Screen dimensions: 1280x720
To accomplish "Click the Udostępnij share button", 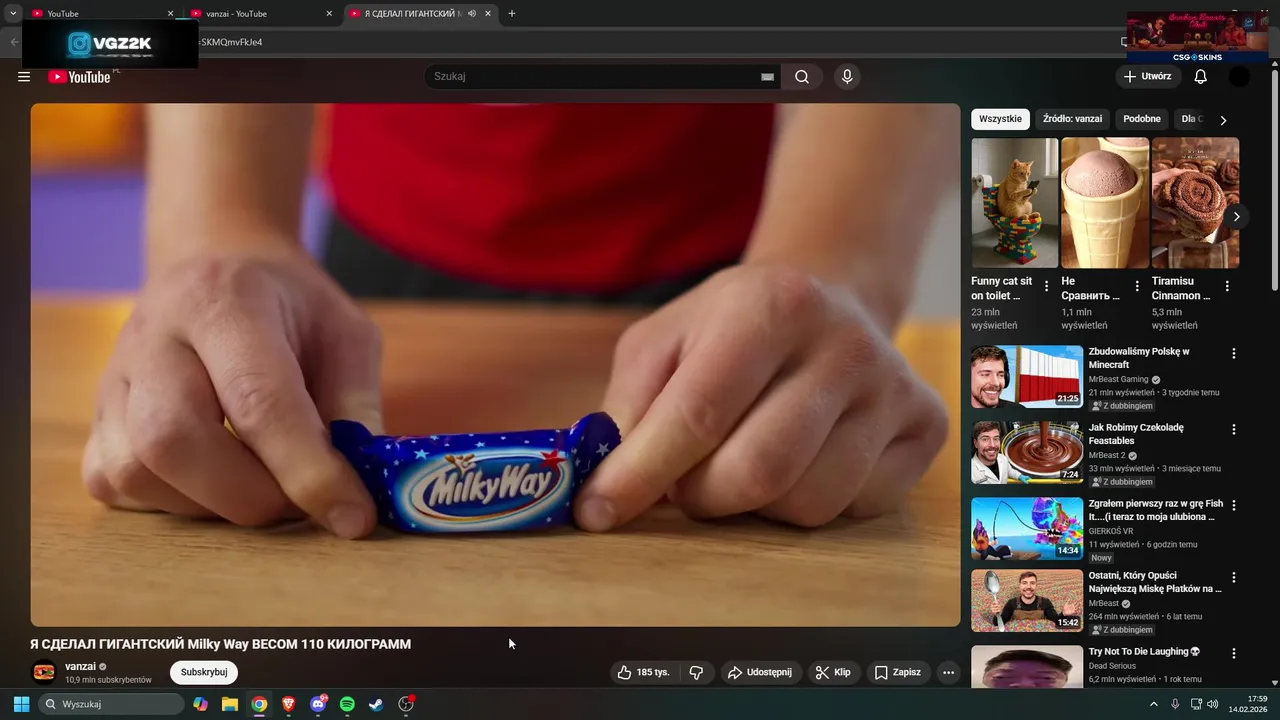I will point(759,672).
